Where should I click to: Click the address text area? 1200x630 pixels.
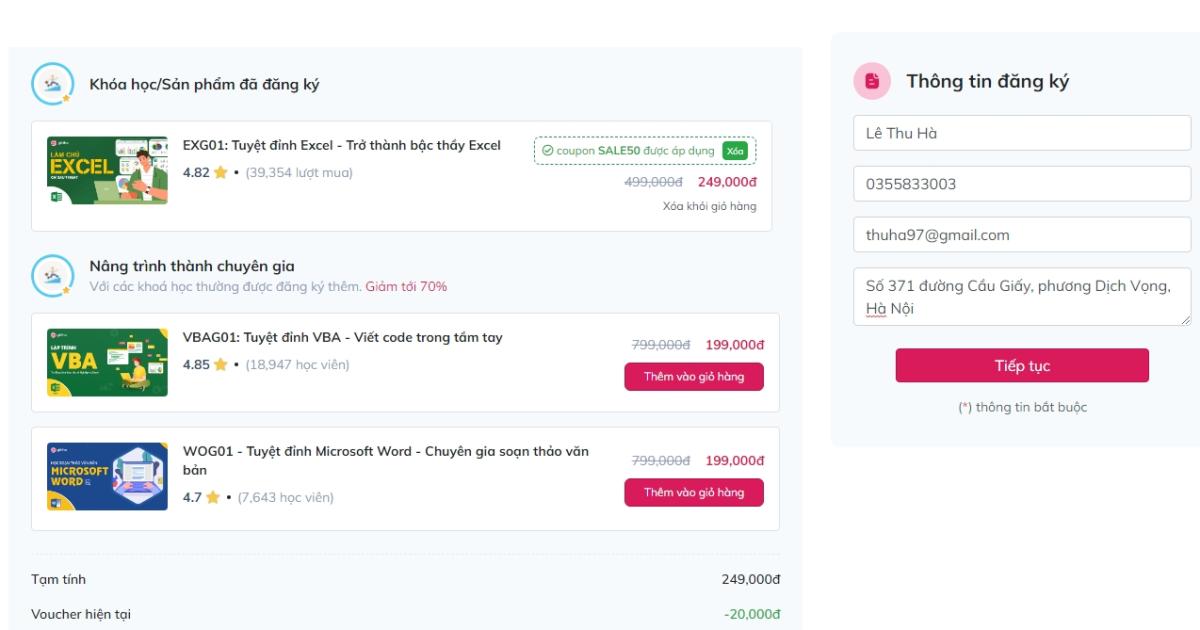(1022, 296)
